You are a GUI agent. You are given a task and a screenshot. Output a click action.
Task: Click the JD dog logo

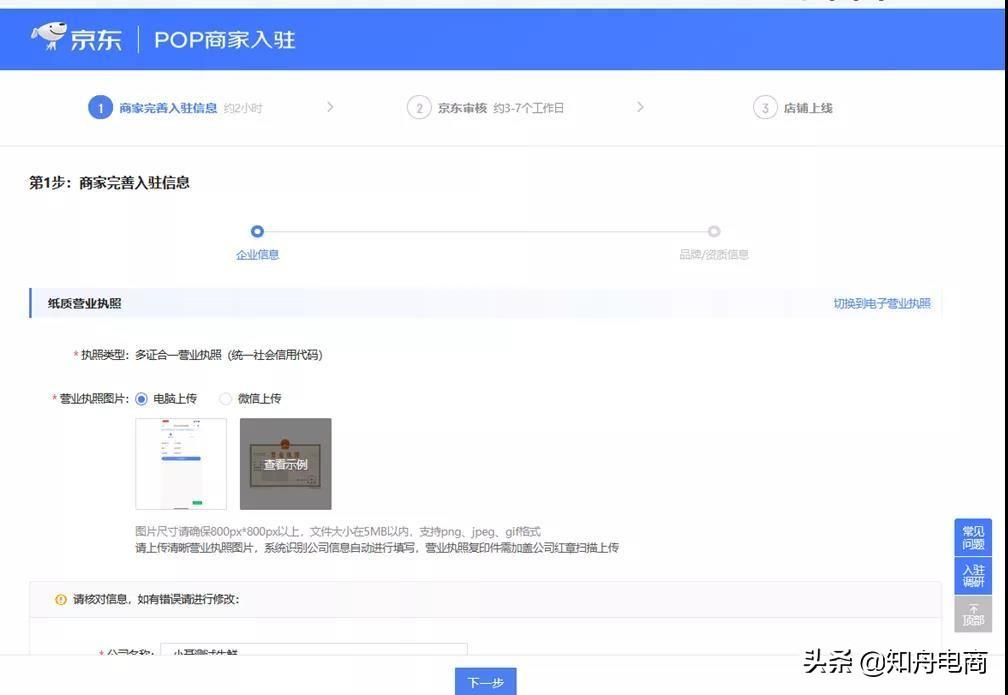click(48, 35)
